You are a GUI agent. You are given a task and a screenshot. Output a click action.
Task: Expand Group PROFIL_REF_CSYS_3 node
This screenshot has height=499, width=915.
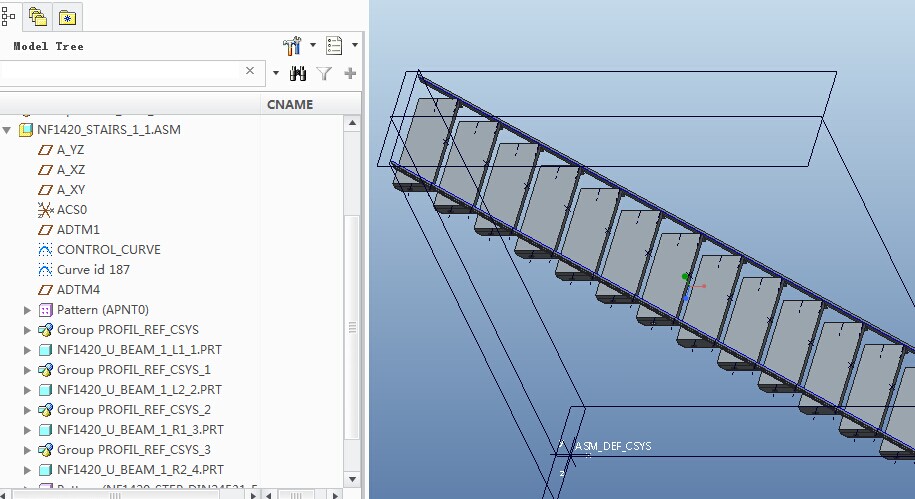coord(27,449)
